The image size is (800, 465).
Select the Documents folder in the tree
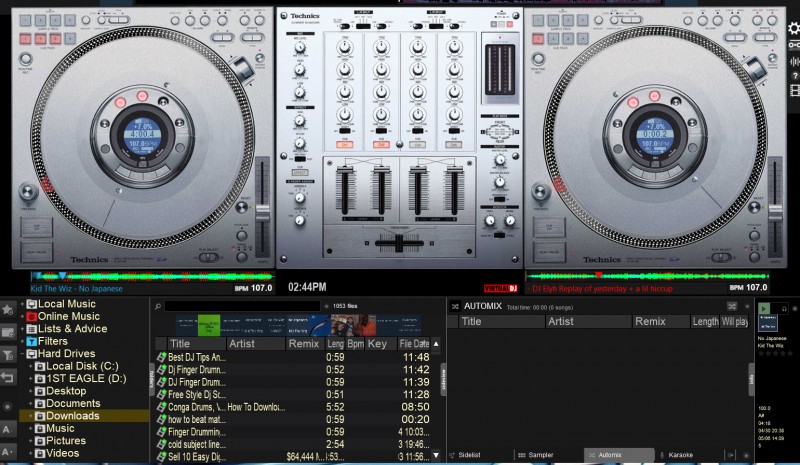(x=73, y=404)
